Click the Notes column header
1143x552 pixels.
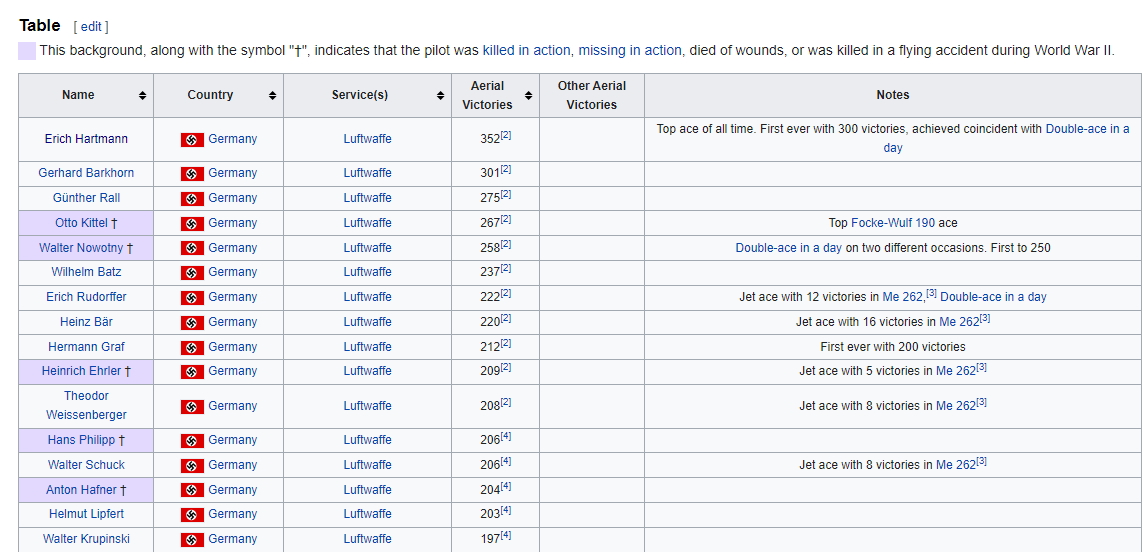892,96
